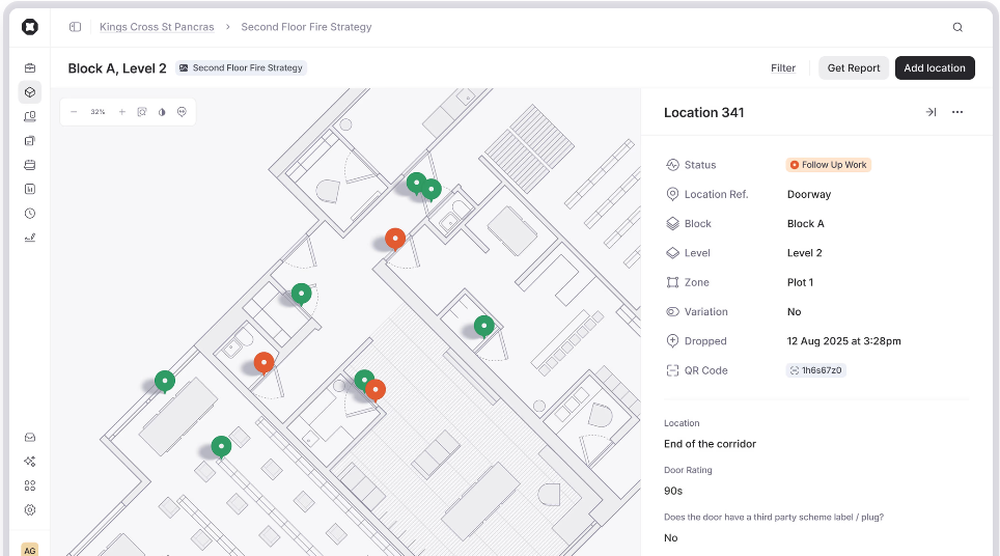Zoom out with the minus icon
This screenshot has width=1000, height=556.
pos(74,112)
